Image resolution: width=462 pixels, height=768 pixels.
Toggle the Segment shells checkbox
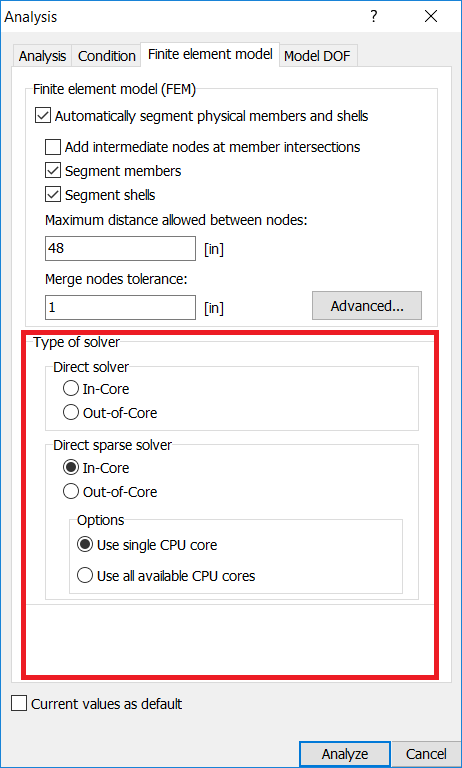(53, 195)
